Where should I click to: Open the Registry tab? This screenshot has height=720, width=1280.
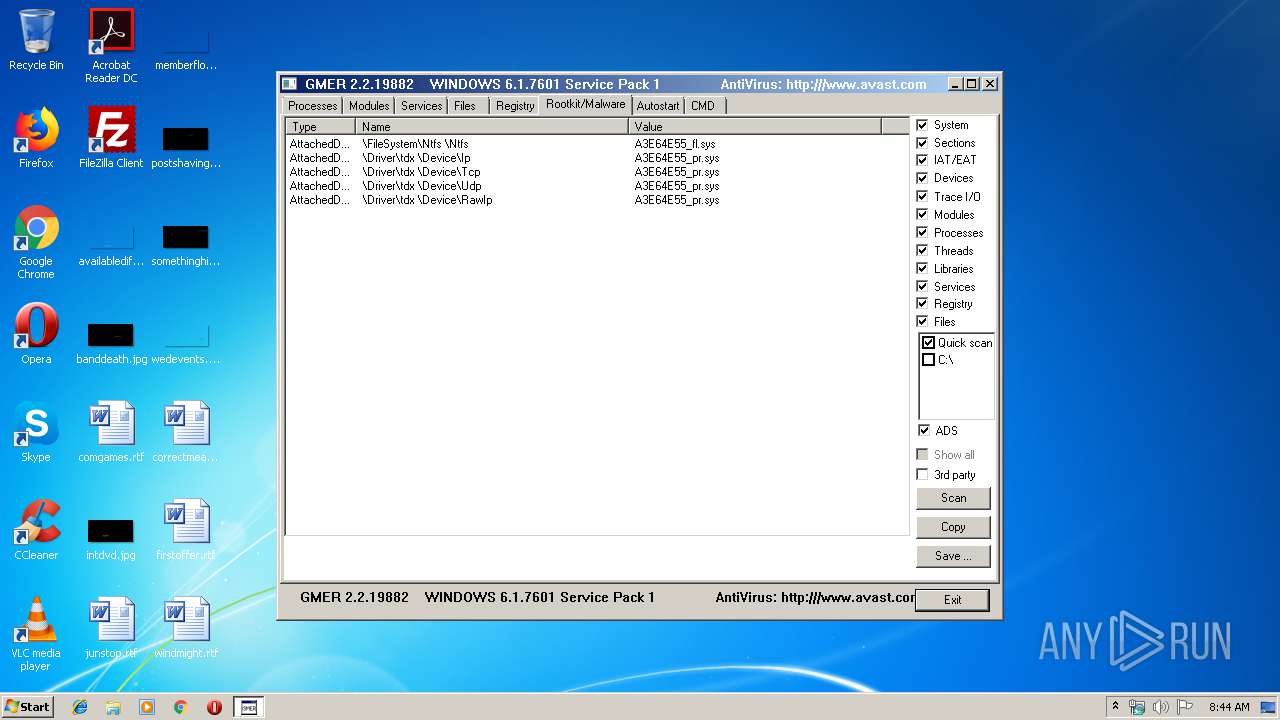(x=515, y=106)
